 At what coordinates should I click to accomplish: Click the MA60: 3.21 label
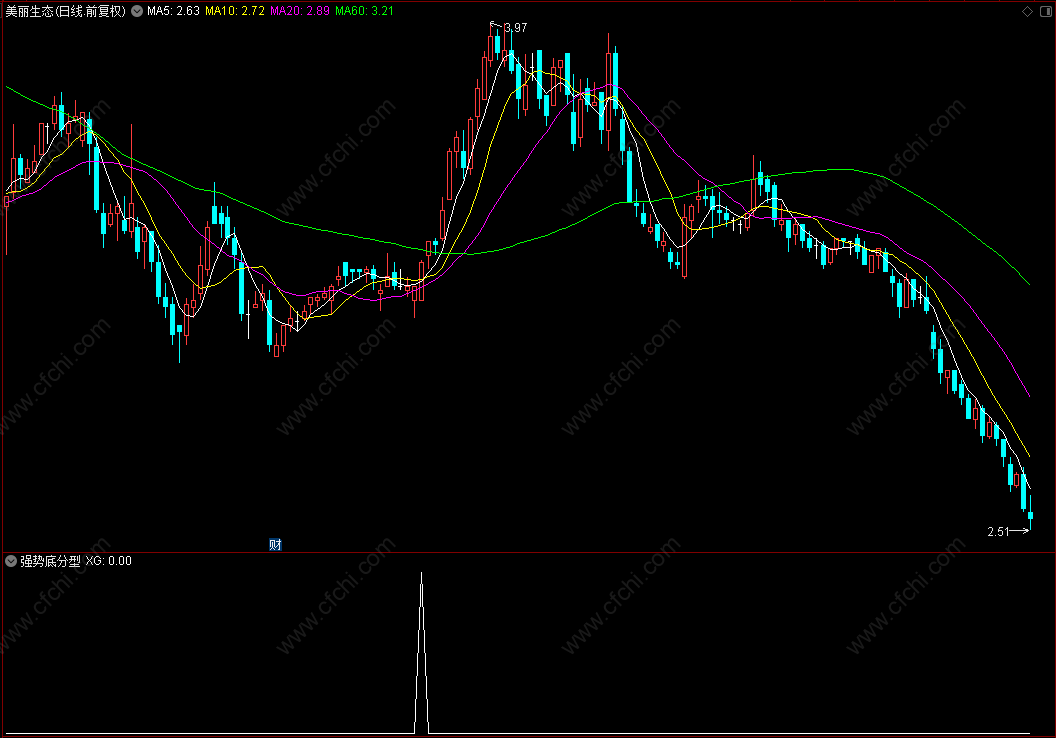point(364,11)
